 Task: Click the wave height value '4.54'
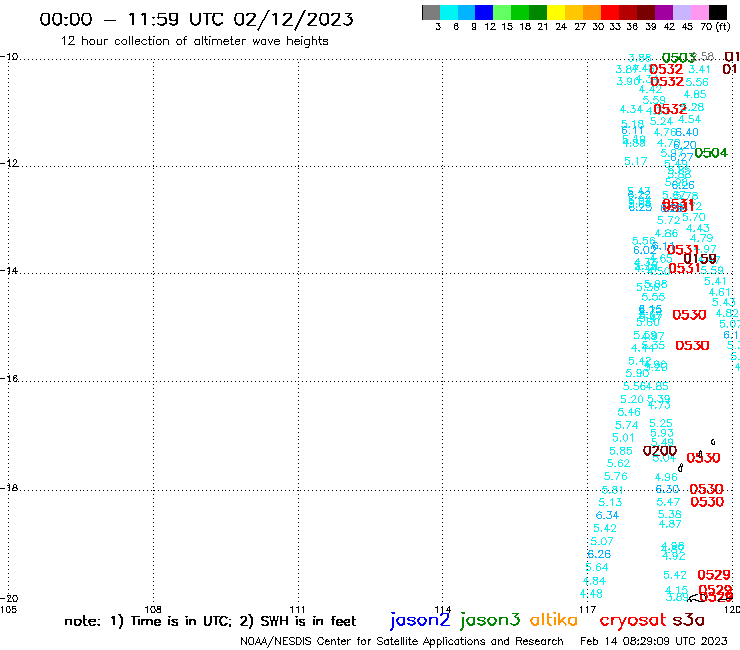(x=690, y=119)
